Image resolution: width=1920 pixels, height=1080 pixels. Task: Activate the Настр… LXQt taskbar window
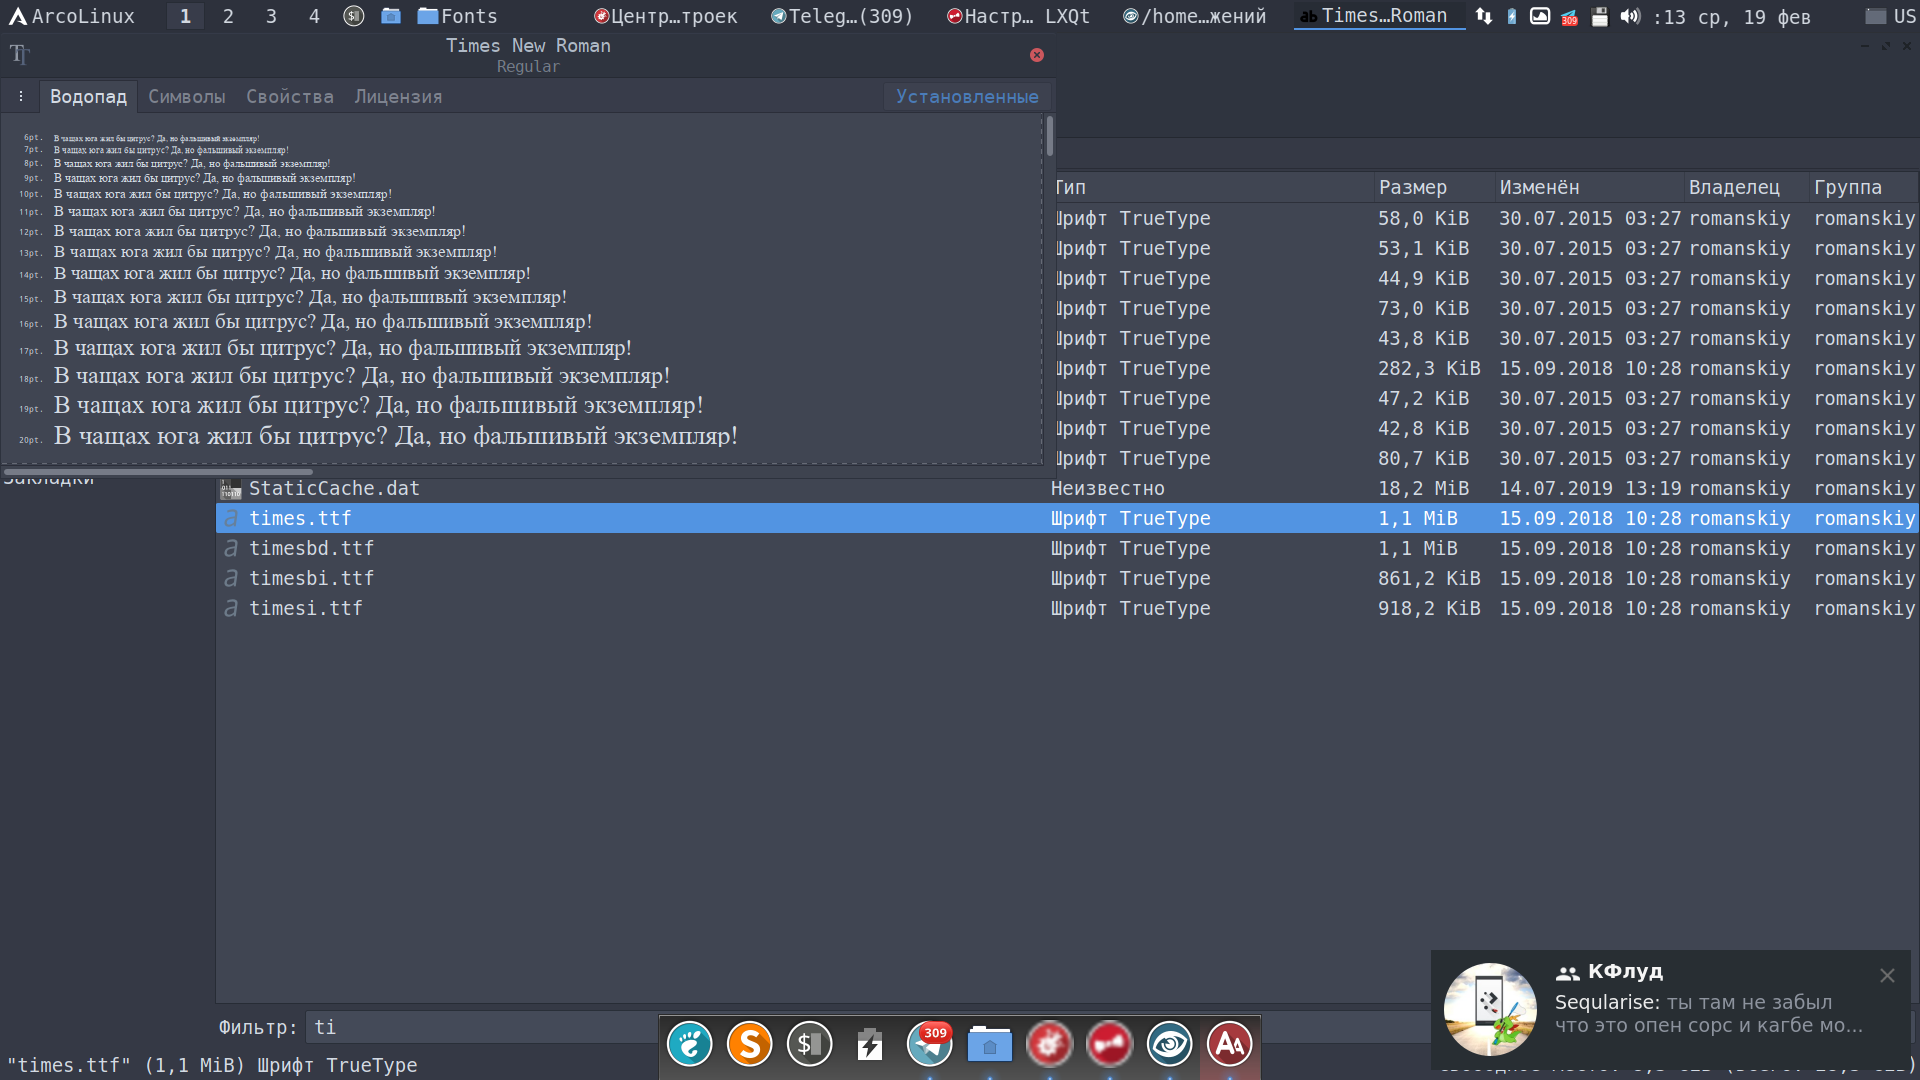(x=1018, y=16)
